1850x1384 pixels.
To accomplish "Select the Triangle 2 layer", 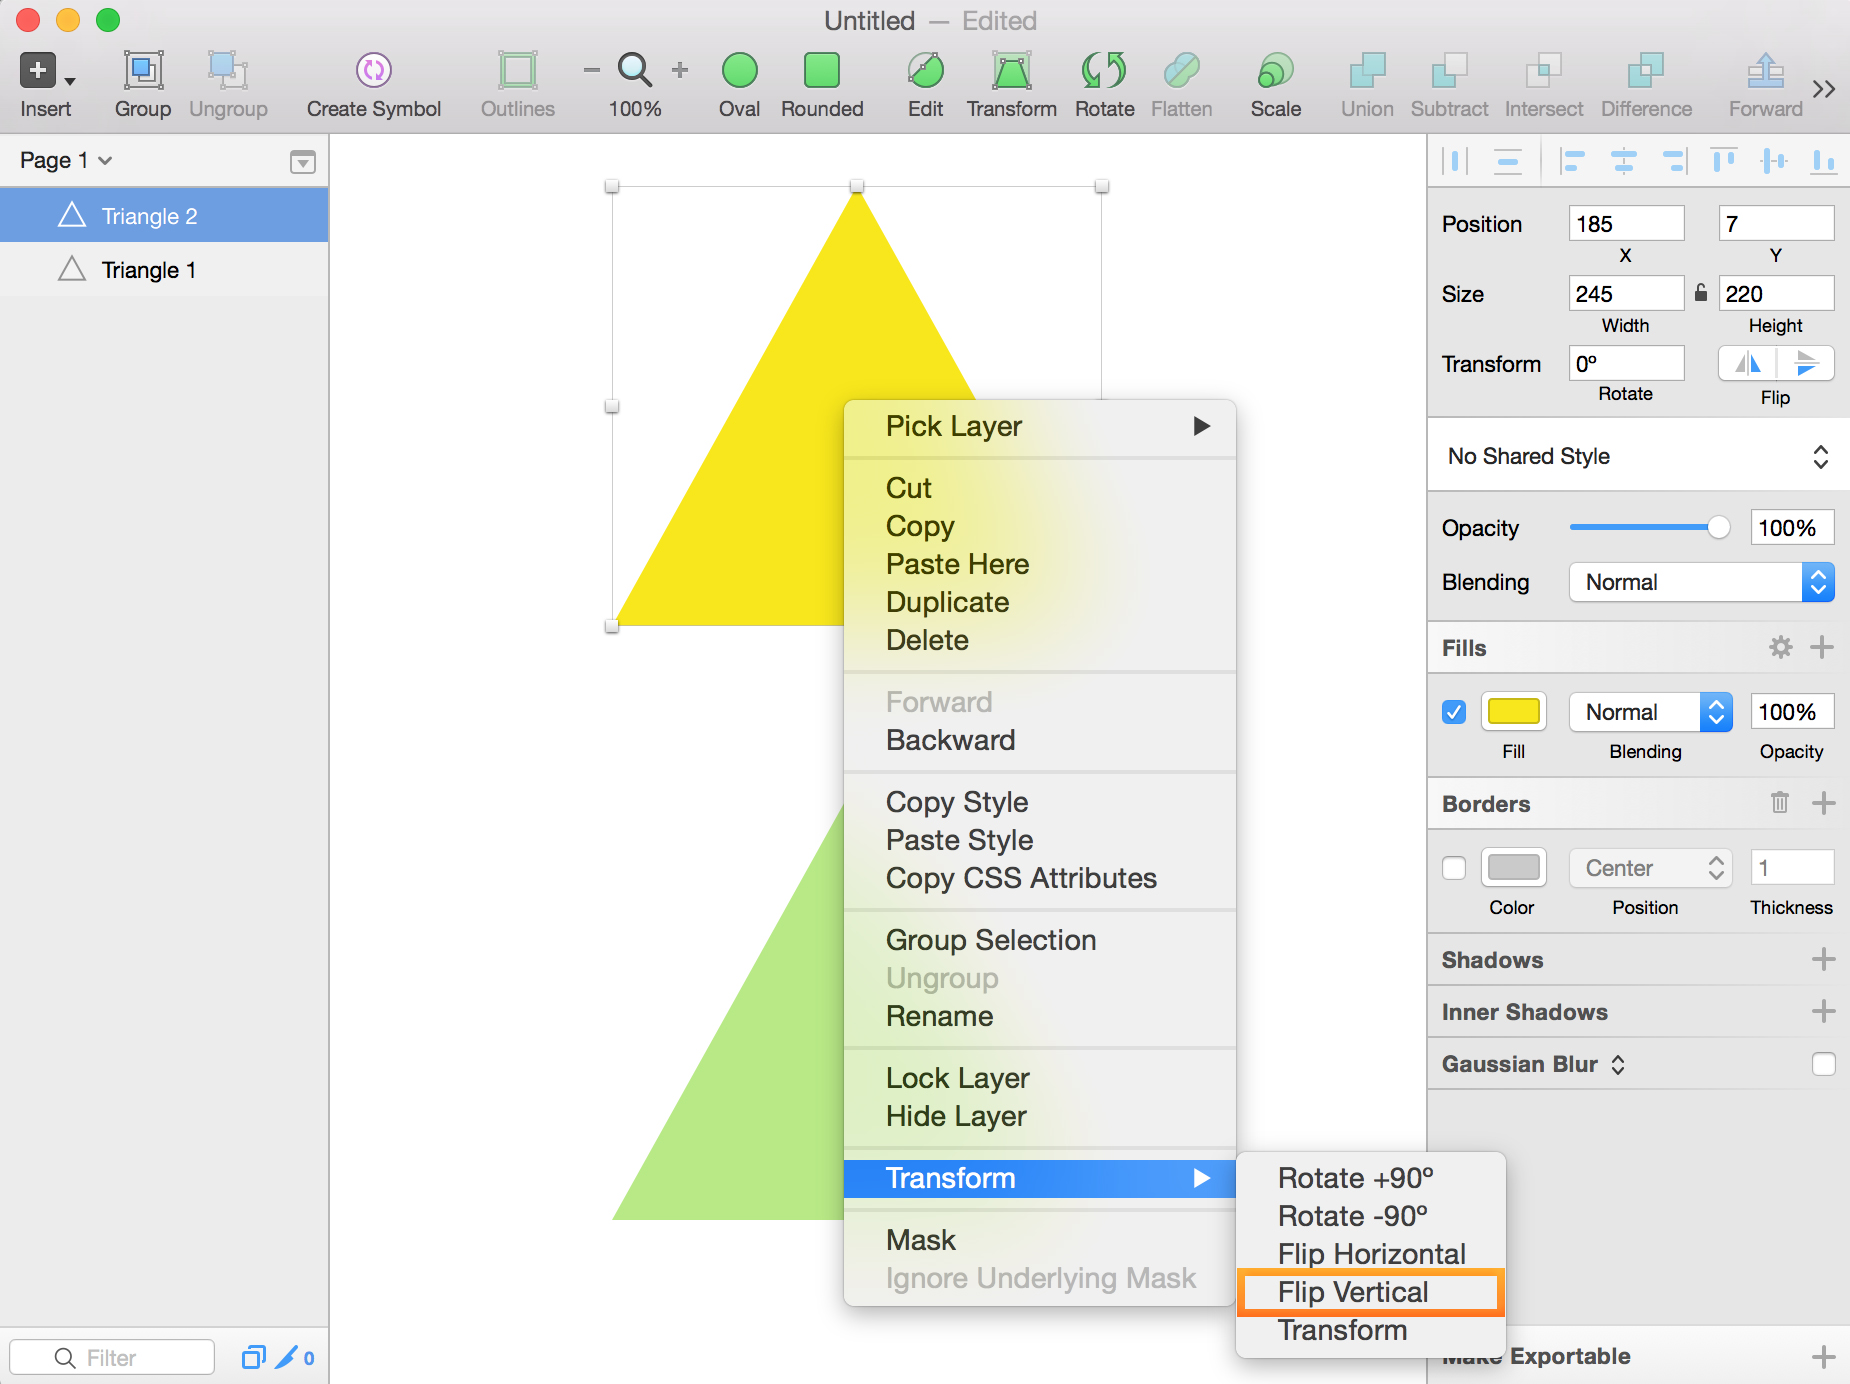I will point(164,216).
